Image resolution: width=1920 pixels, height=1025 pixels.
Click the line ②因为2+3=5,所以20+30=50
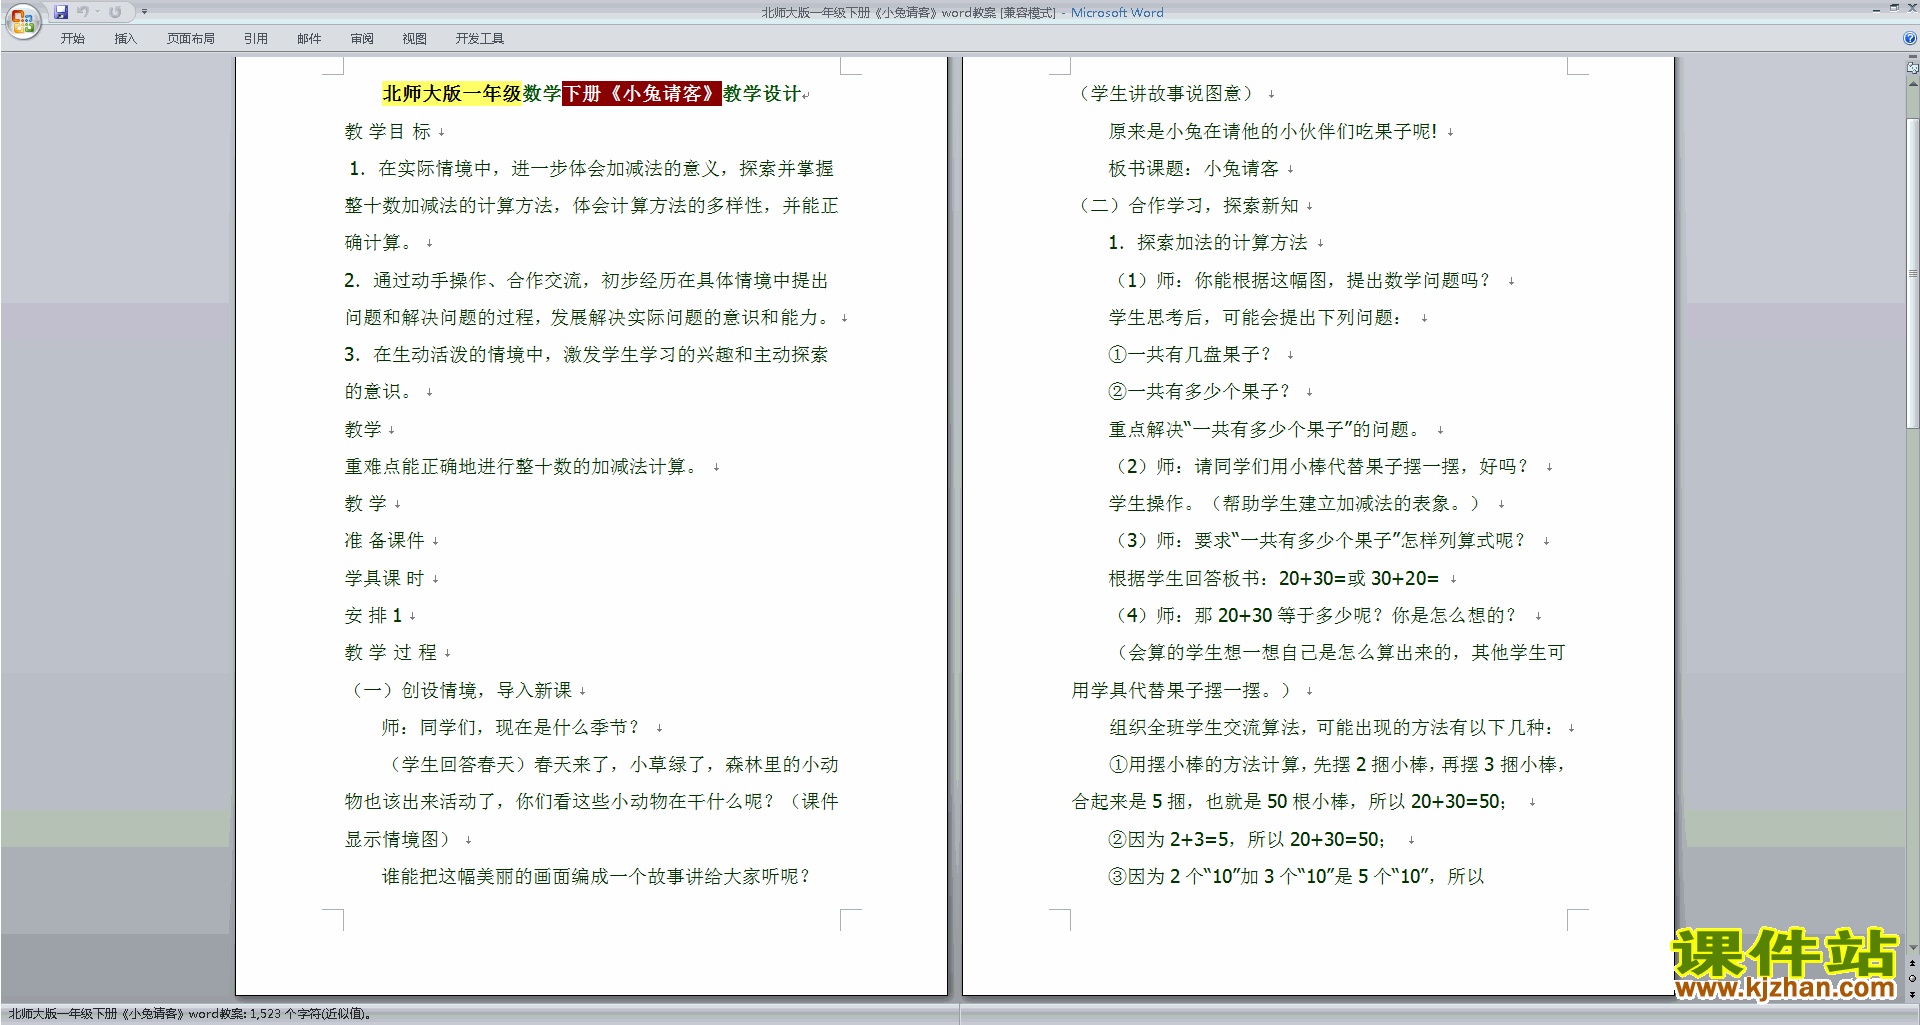pyautogui.click(x=1247, y=839)
